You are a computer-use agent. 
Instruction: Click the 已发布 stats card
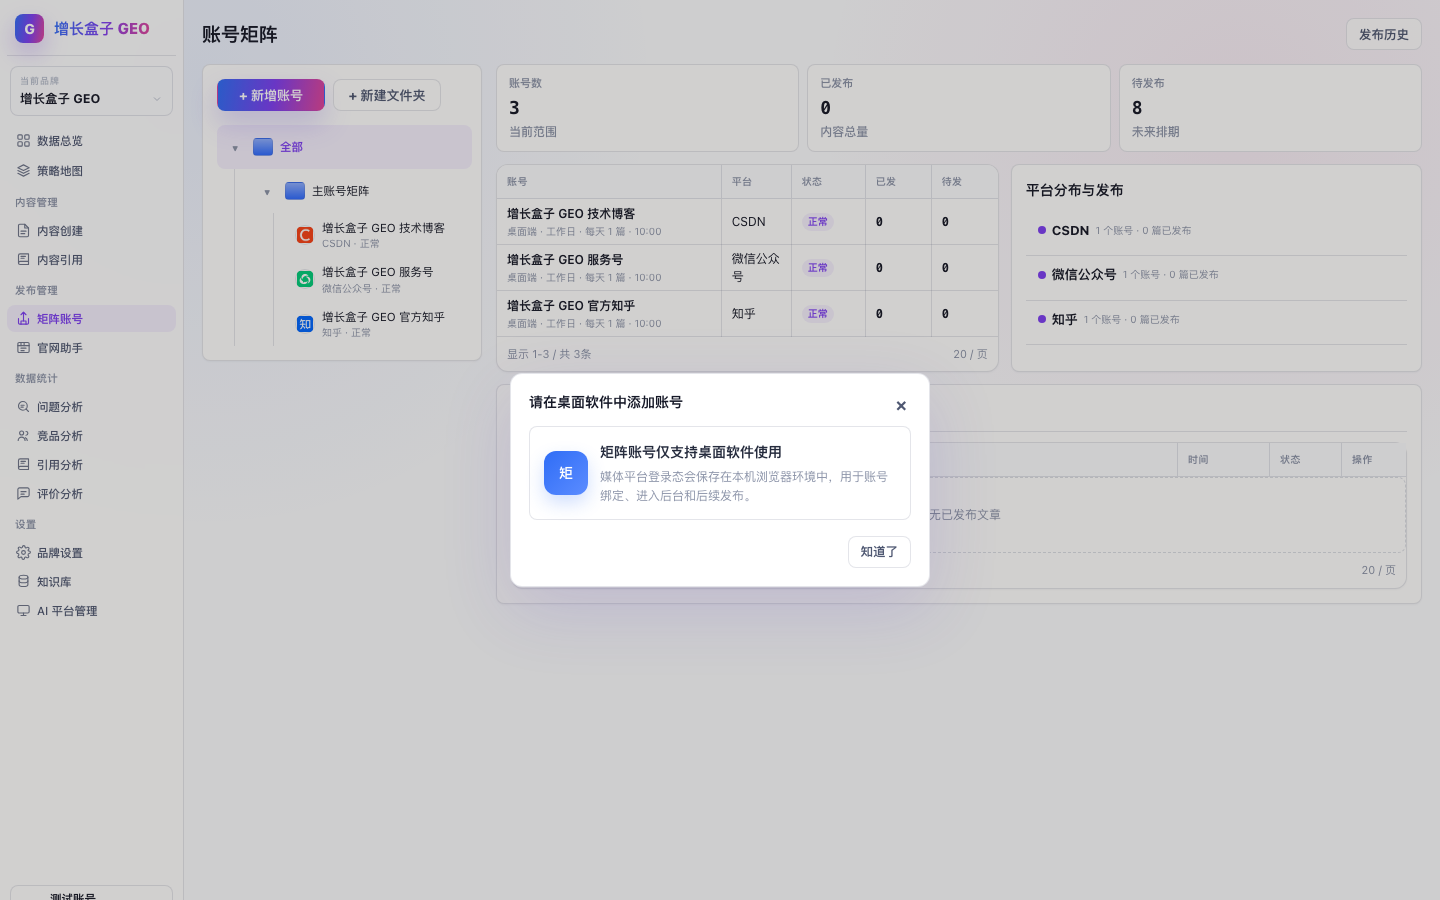tap(958, 108)
